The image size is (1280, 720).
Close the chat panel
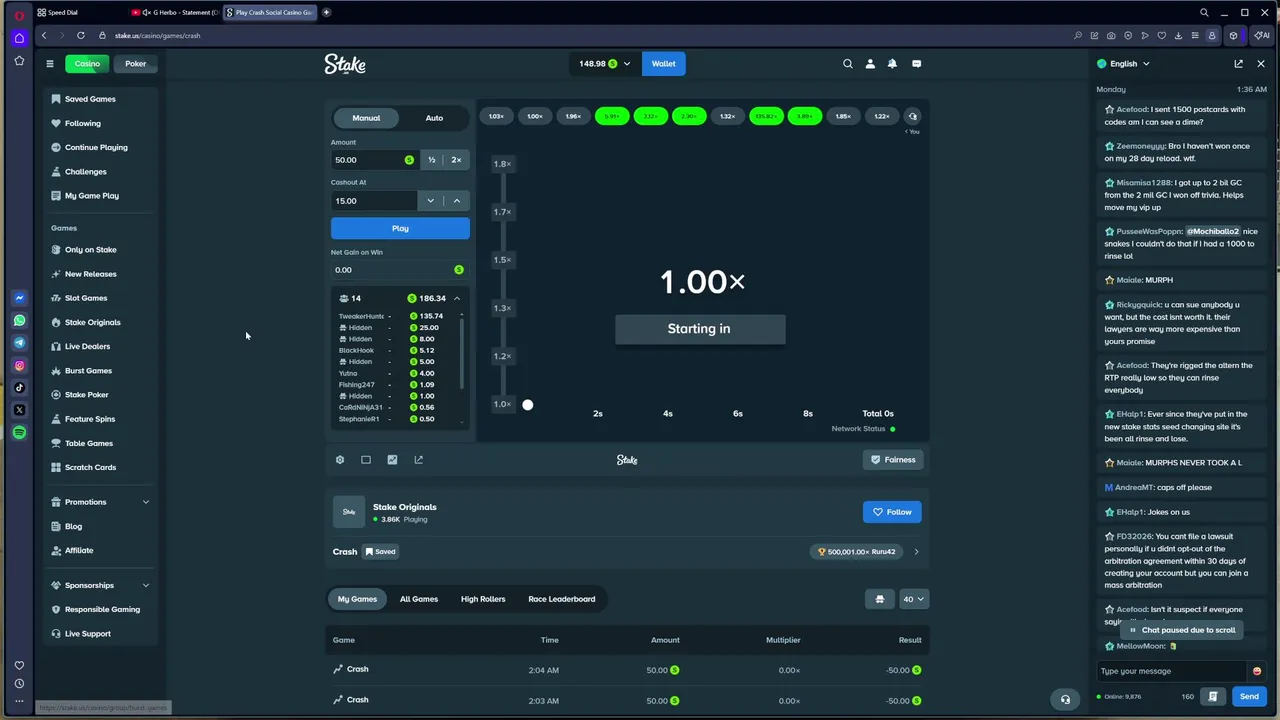pos(1261,64)
